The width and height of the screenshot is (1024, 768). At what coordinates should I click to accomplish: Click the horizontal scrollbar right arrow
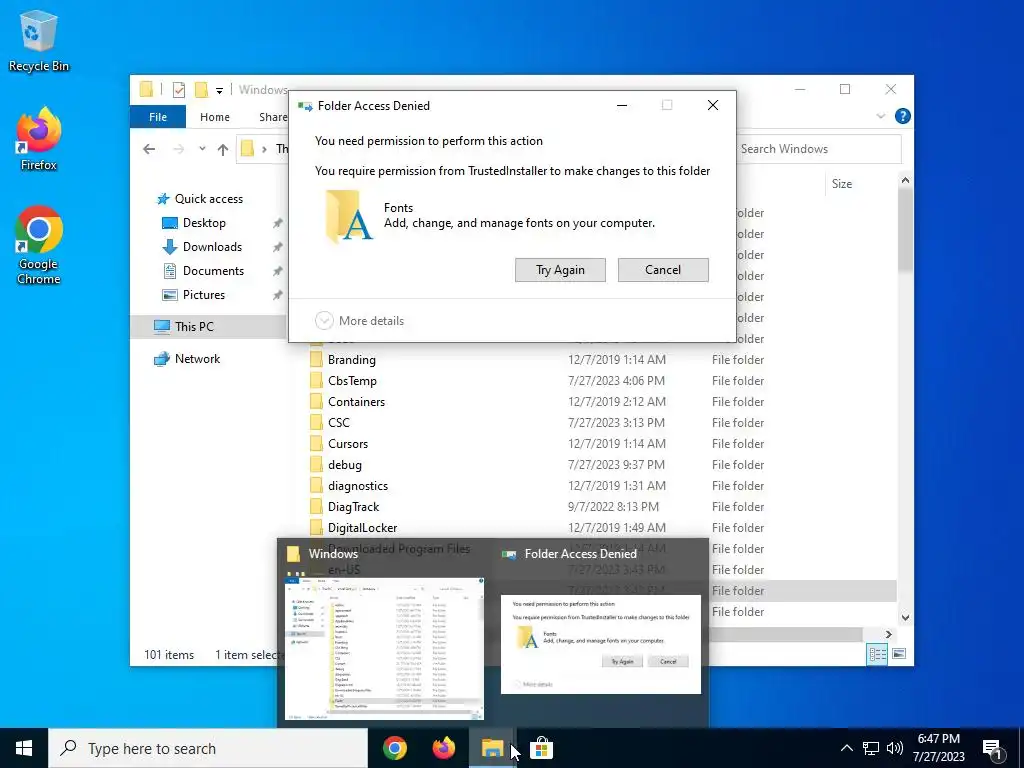pyautogui.click(x=888, y=634)
